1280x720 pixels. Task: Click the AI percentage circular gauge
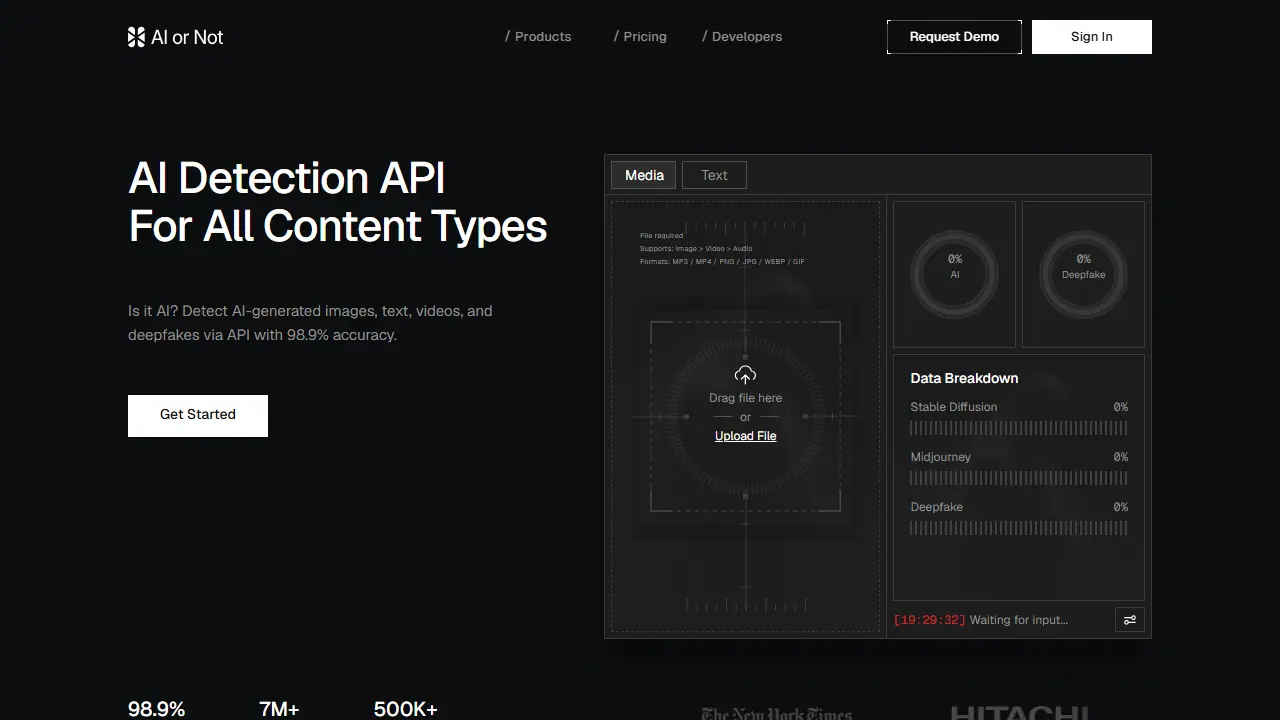954,274
